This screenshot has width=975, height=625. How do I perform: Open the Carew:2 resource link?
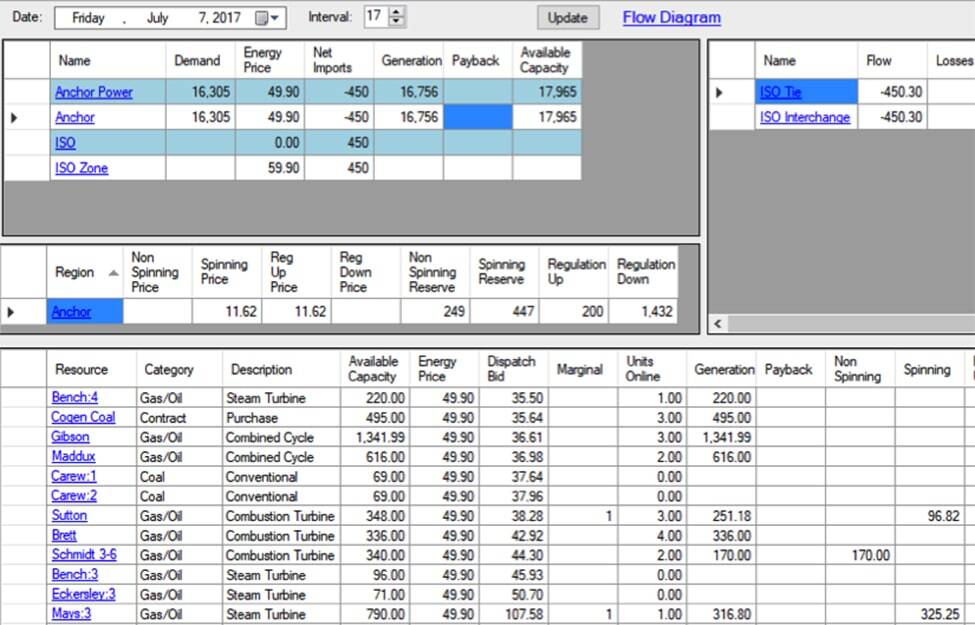click(74, 496)
